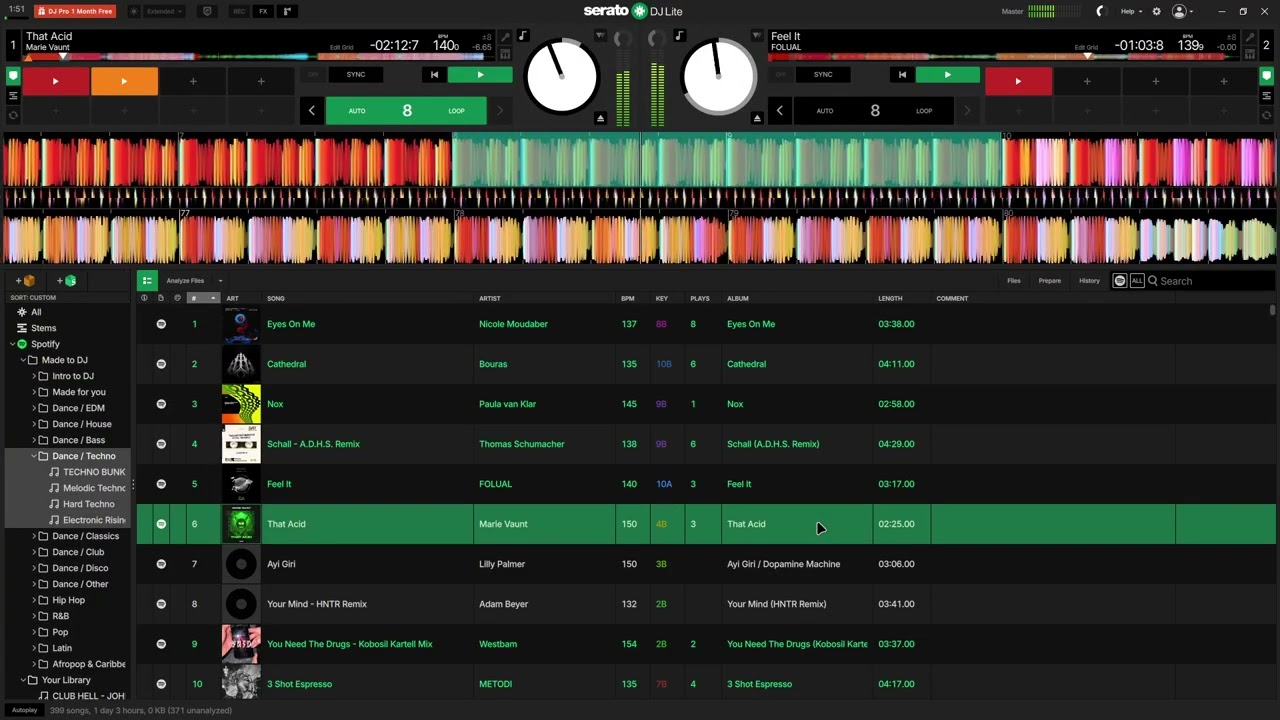This screenshot has width=1280, height=720.
Task: Click the shield icon in the top toolbar
Action: pyautogui.click(x=207, y=11)
